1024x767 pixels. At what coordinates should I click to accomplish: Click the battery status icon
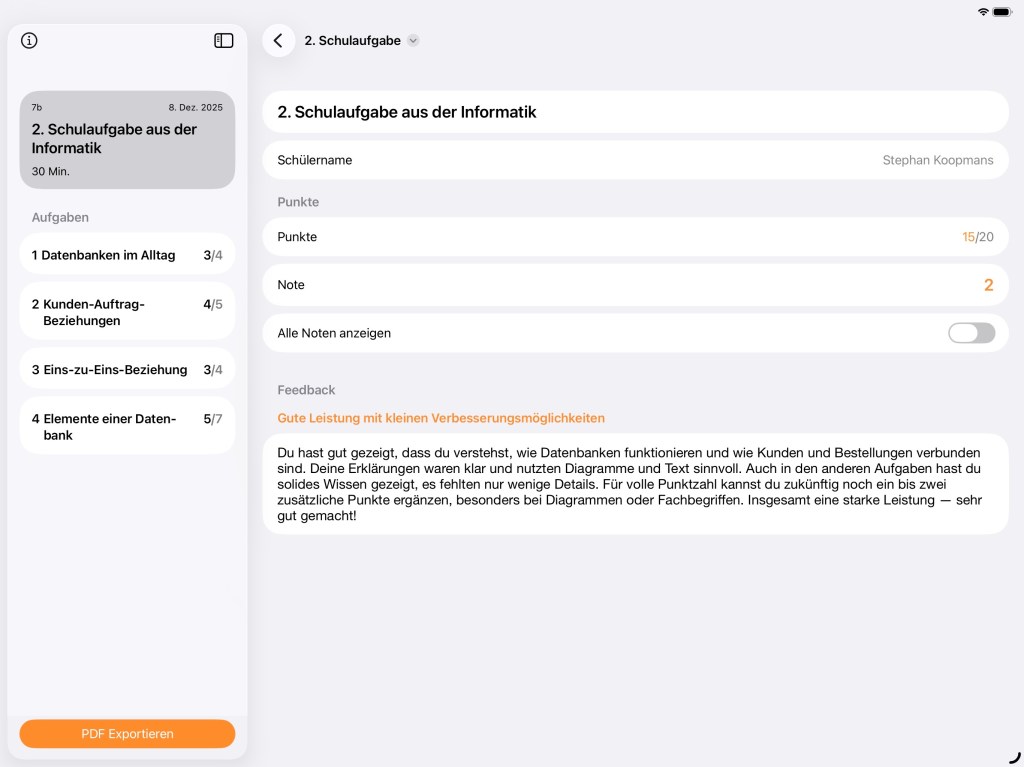[x=1002, y=11]
